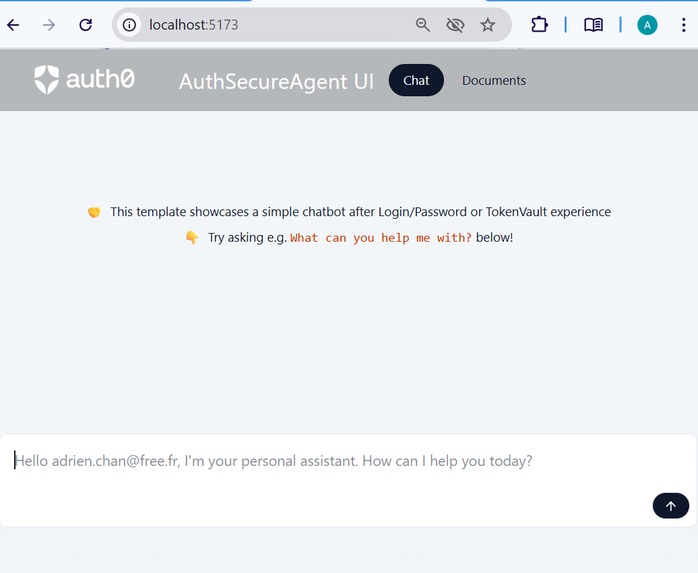View site information for localhost
Screen dimensions: 698x573
pos(130,25)
